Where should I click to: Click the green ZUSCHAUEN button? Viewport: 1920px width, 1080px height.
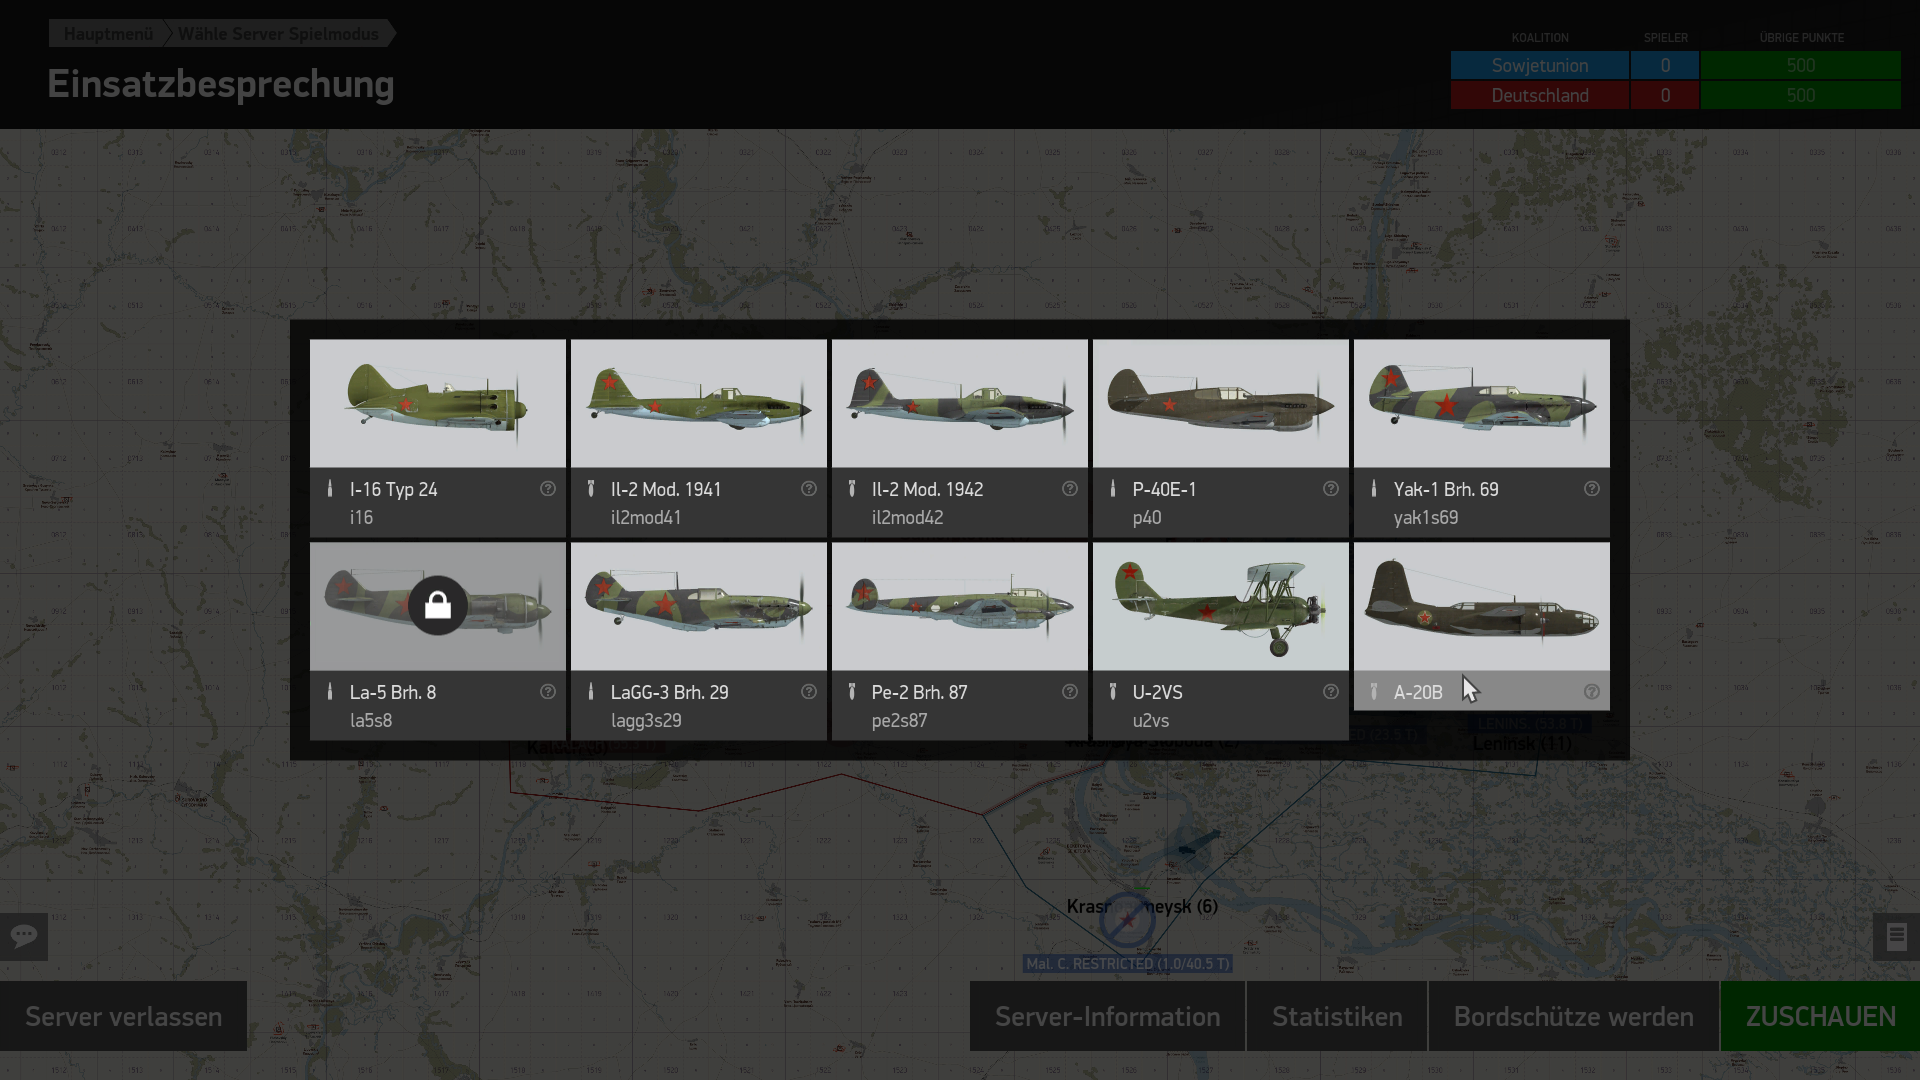point(1820,1016)
